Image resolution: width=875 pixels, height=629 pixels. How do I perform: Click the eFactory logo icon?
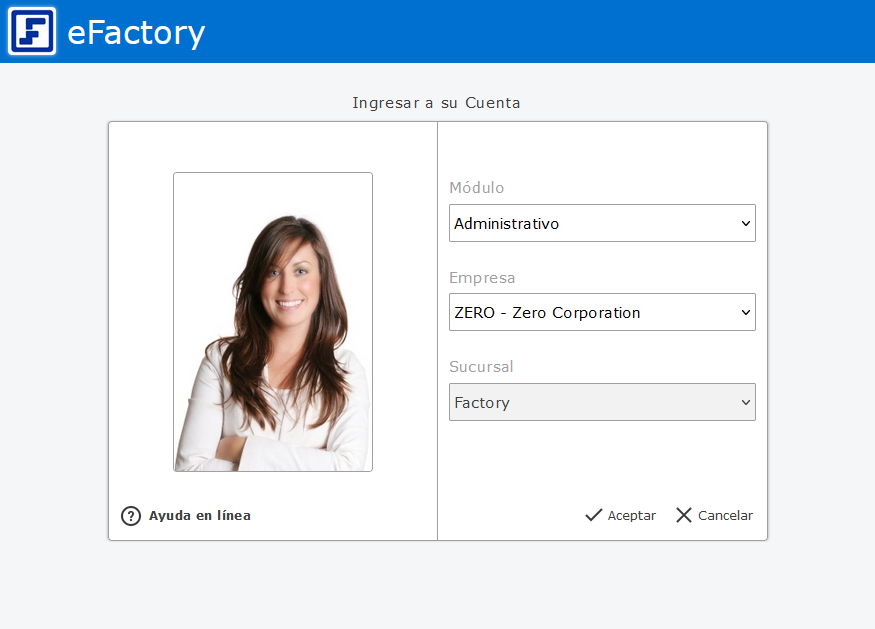(x=32, y=31)
